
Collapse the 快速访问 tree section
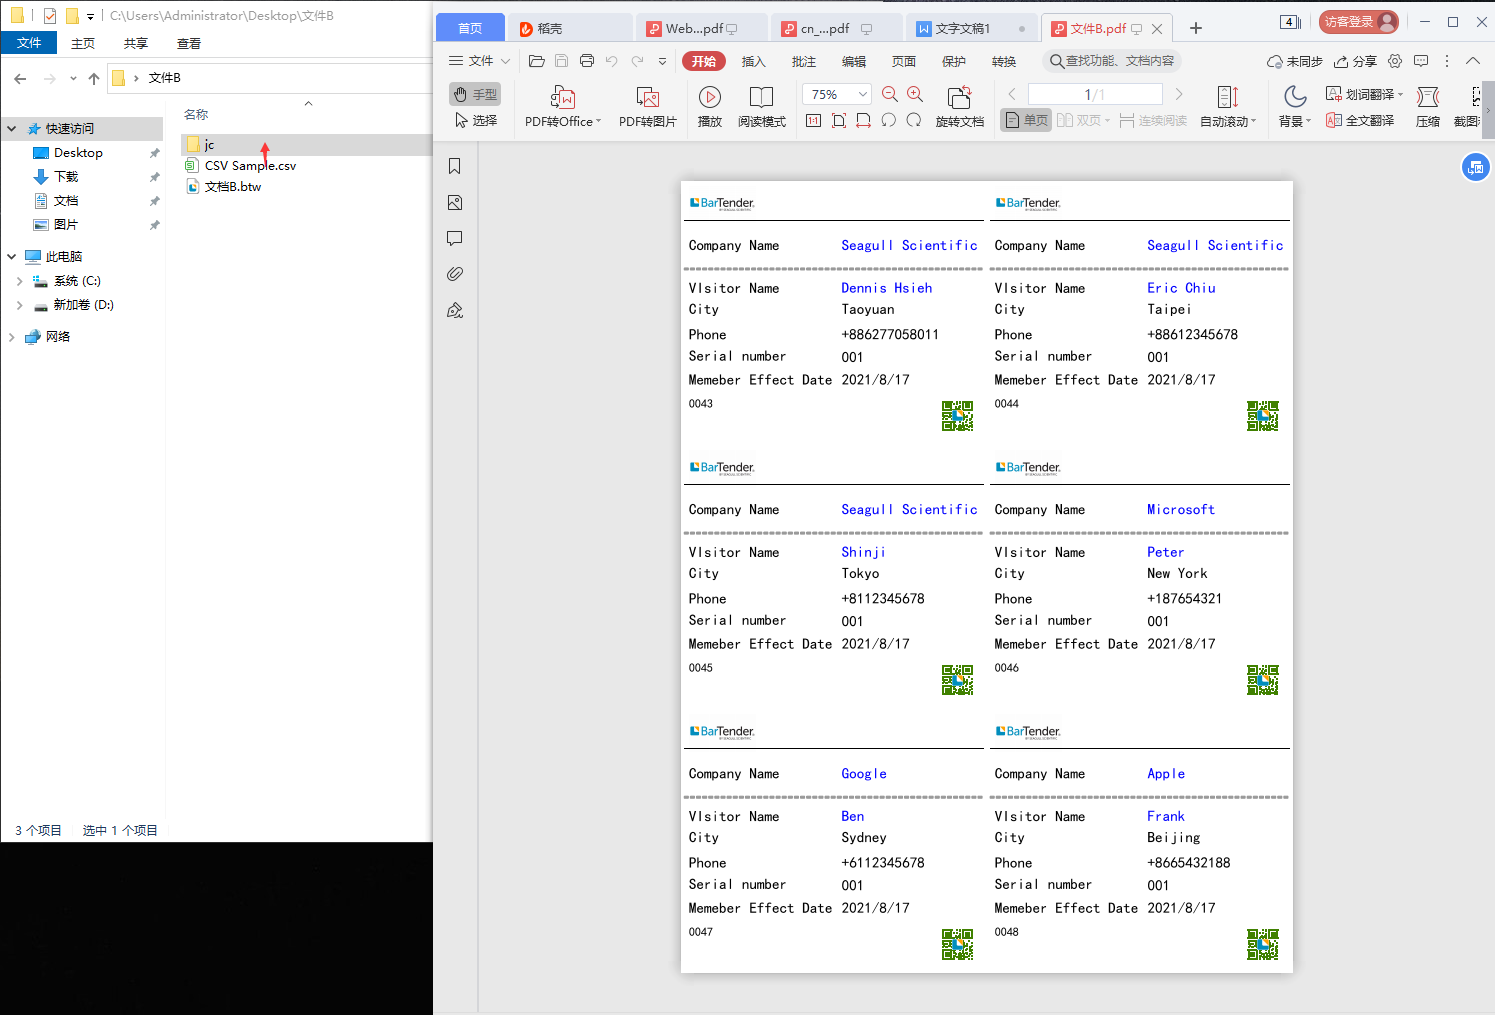[x=12, y=129]
